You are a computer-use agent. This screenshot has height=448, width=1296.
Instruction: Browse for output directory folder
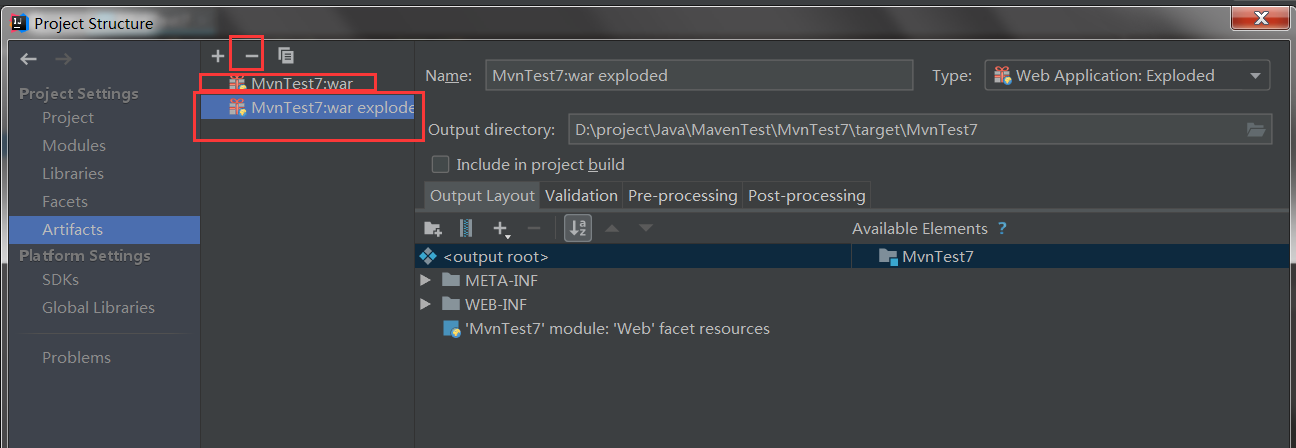click(x=1256, y=129)
